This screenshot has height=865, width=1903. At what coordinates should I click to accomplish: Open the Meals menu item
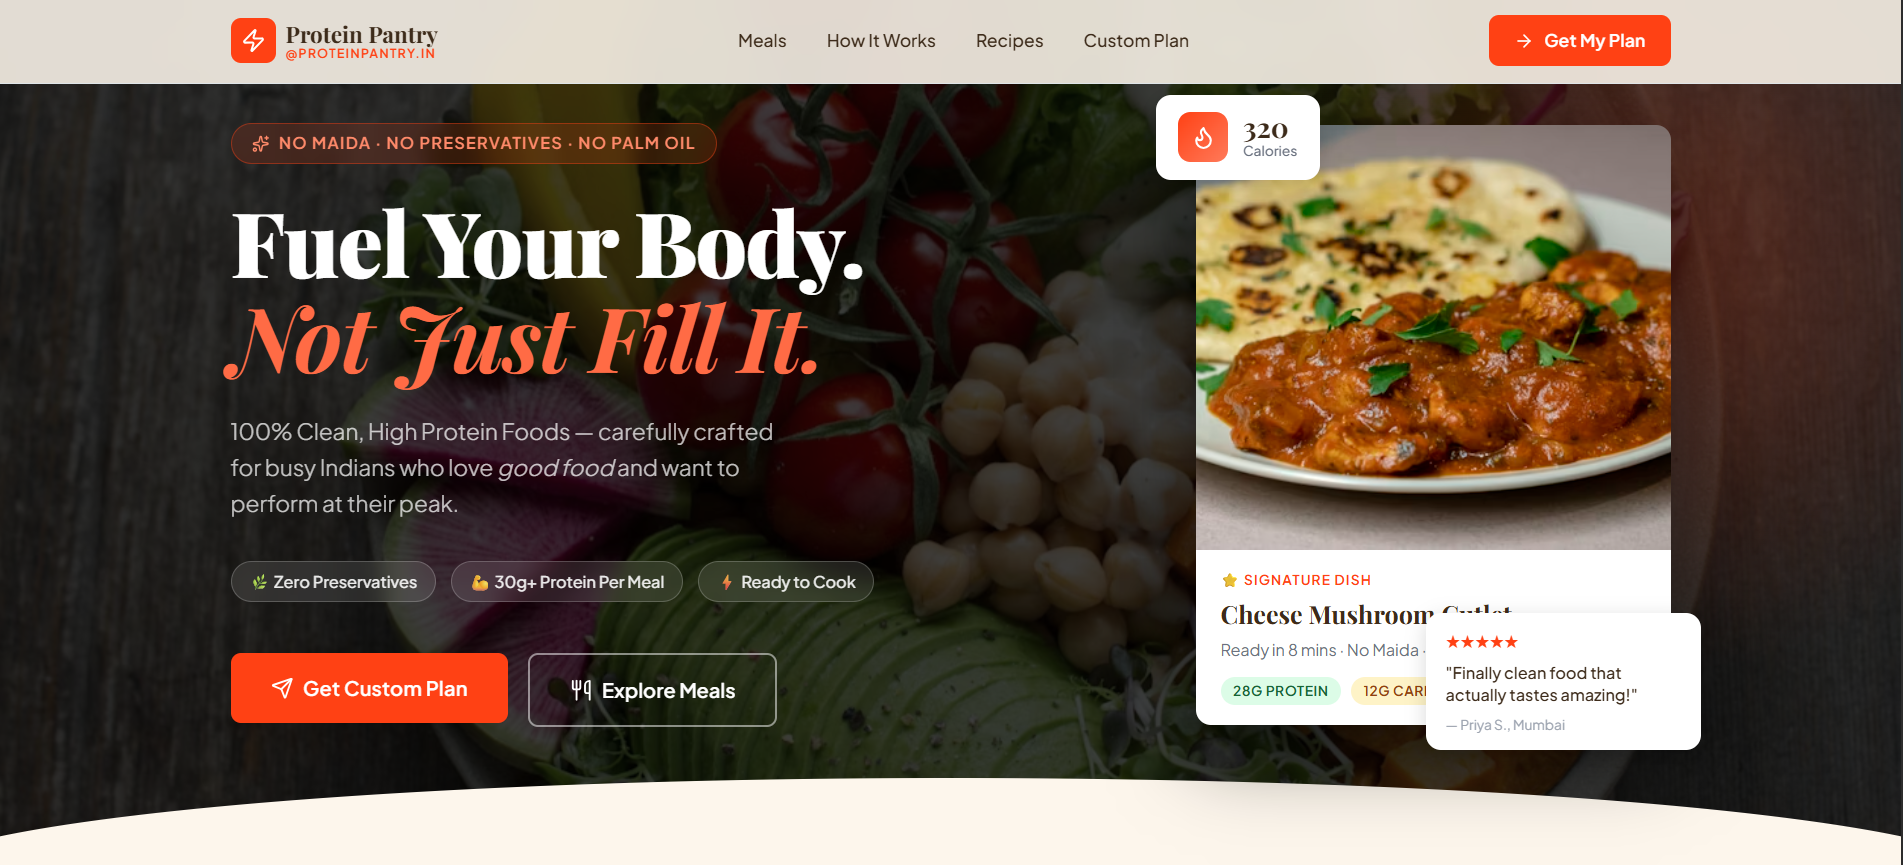[762, 41]
